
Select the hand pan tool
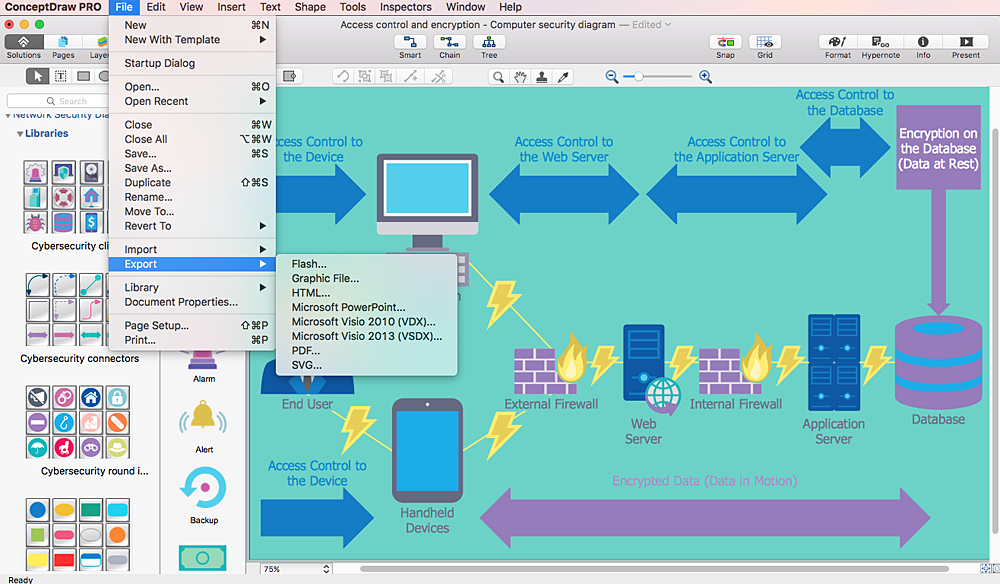click(x=520, y=77)
